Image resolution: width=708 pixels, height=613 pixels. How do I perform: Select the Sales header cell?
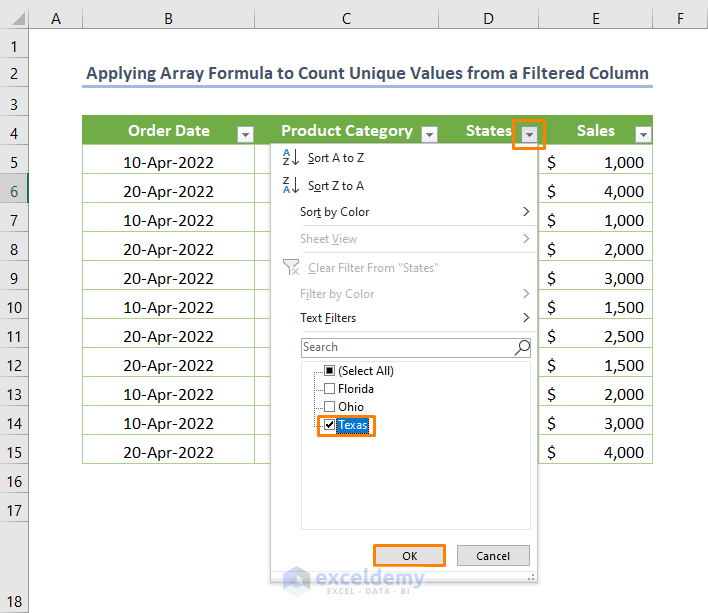point(596,130)
